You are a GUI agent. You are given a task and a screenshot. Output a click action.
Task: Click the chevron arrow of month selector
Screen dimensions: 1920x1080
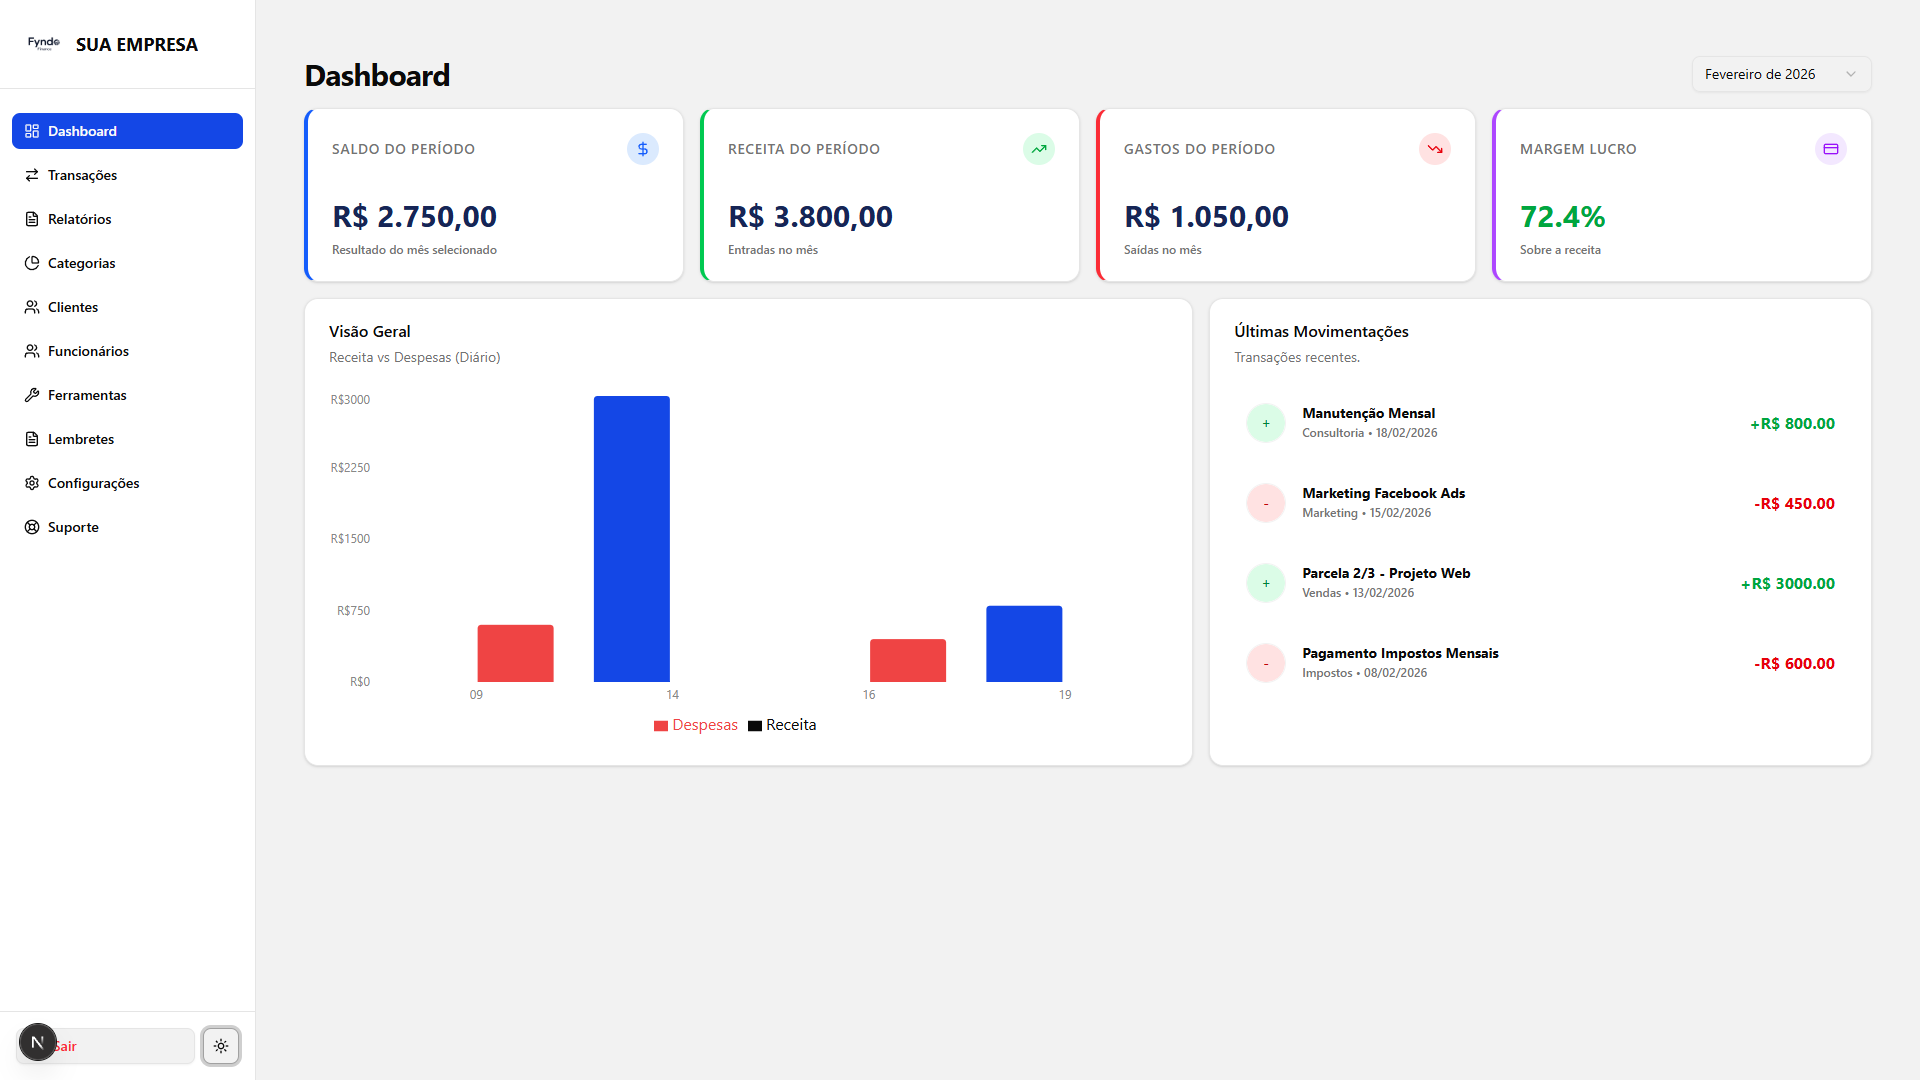pos(1851,74)
